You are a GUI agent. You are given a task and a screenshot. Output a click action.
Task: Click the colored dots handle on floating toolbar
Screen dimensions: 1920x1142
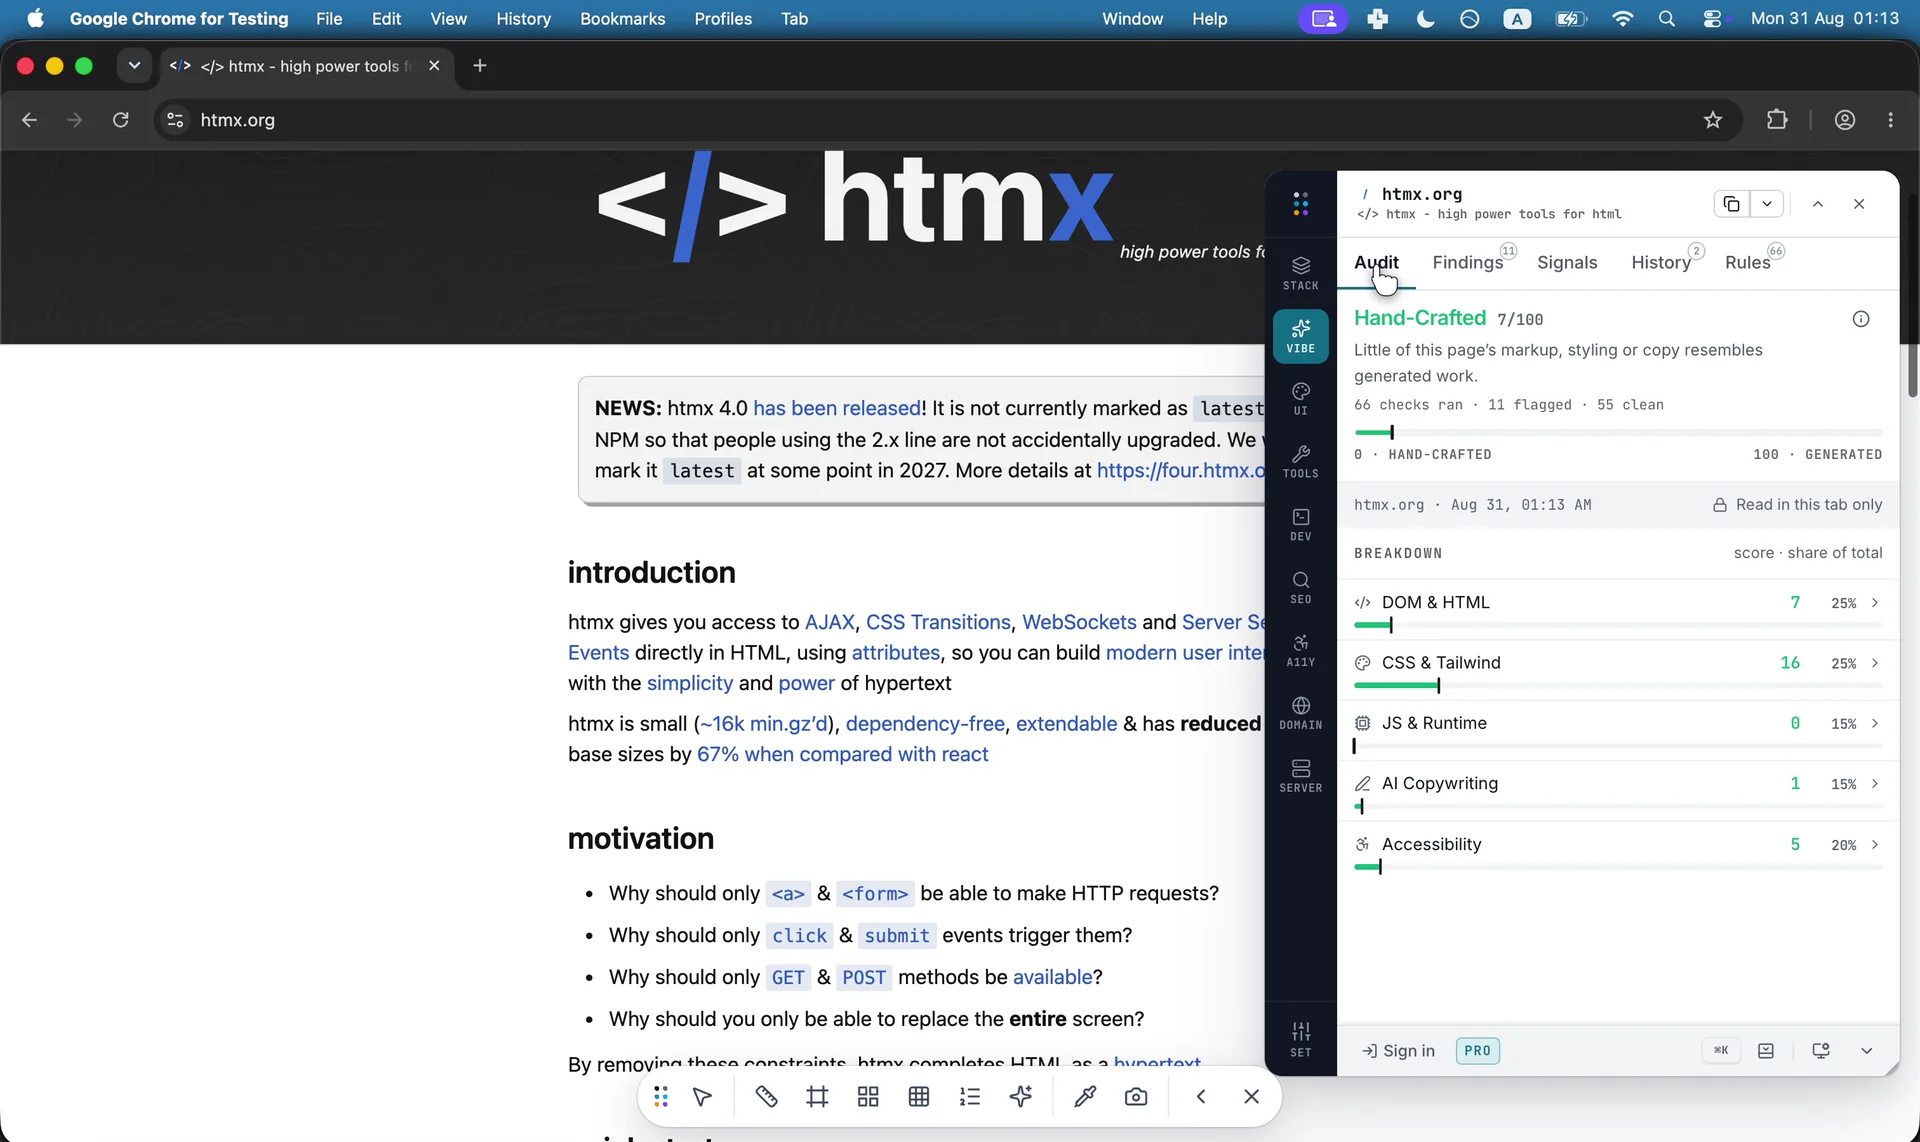click(x=661, y=1097)
